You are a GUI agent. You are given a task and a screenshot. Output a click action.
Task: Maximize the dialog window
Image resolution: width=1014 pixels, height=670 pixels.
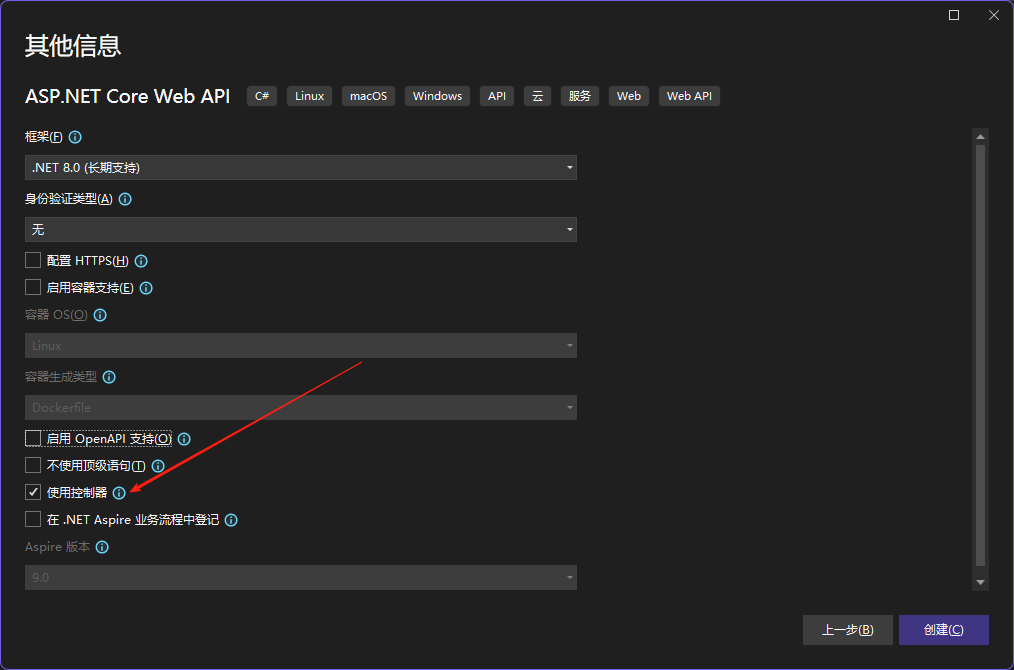click(954, 15)
